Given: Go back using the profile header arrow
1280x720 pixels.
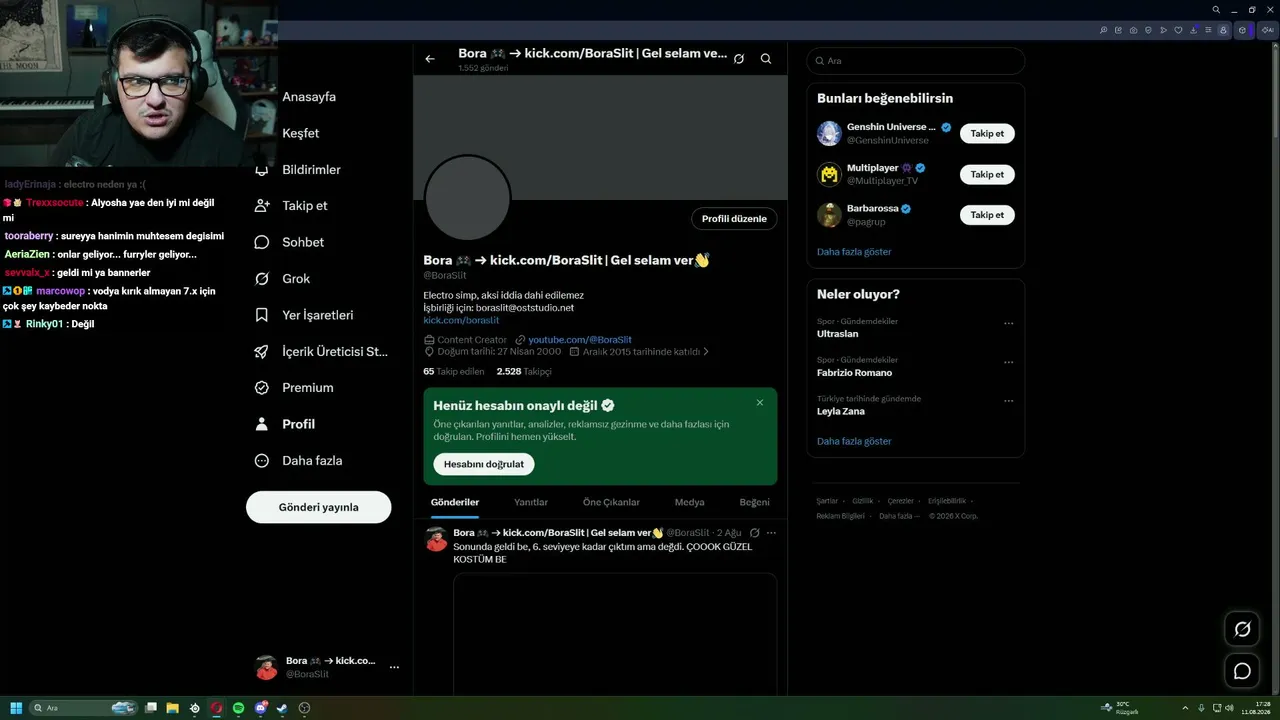Looking at the screenshot, I should [x=430, y=59].
